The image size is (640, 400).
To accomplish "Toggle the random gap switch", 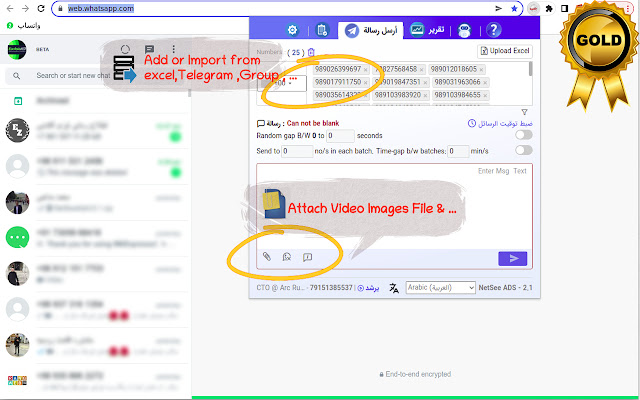I will pos(524,135).
